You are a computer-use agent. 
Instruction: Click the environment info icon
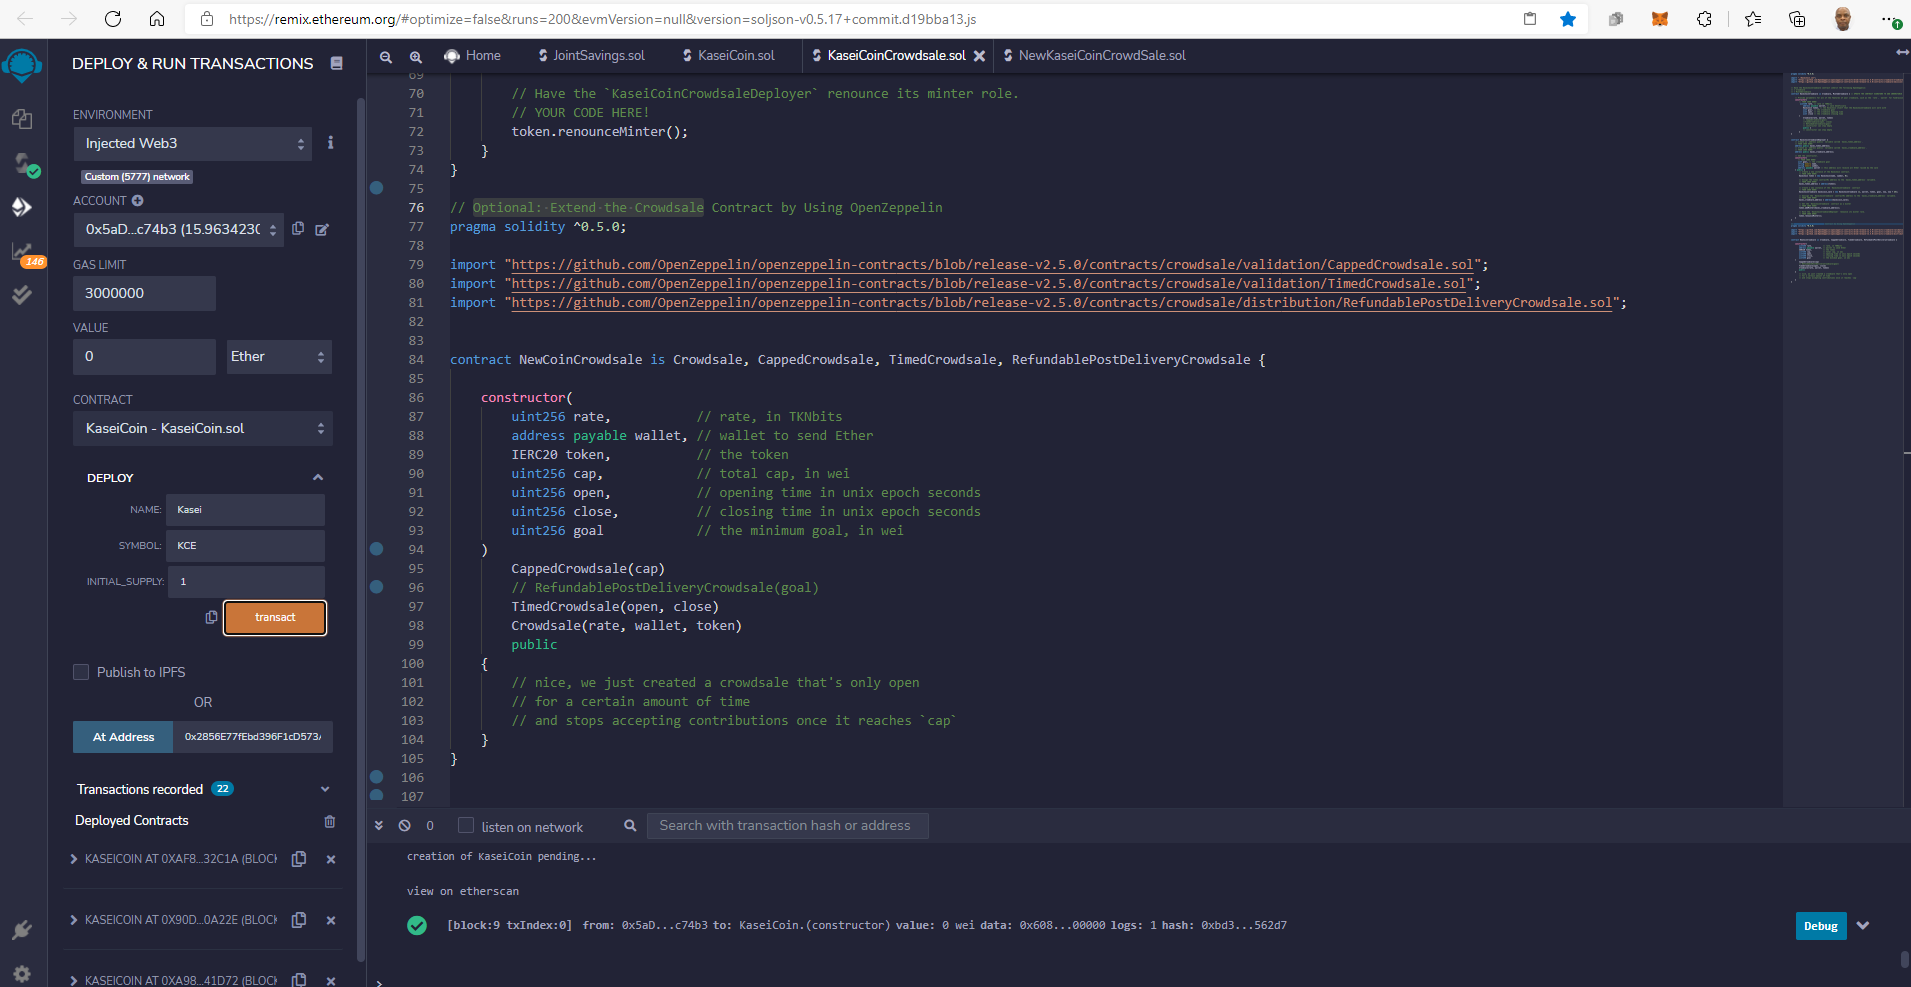point(330,143)
